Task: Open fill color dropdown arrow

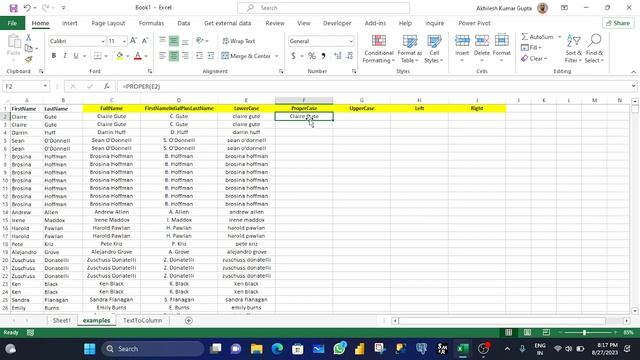Action: [x=127, y=56]
